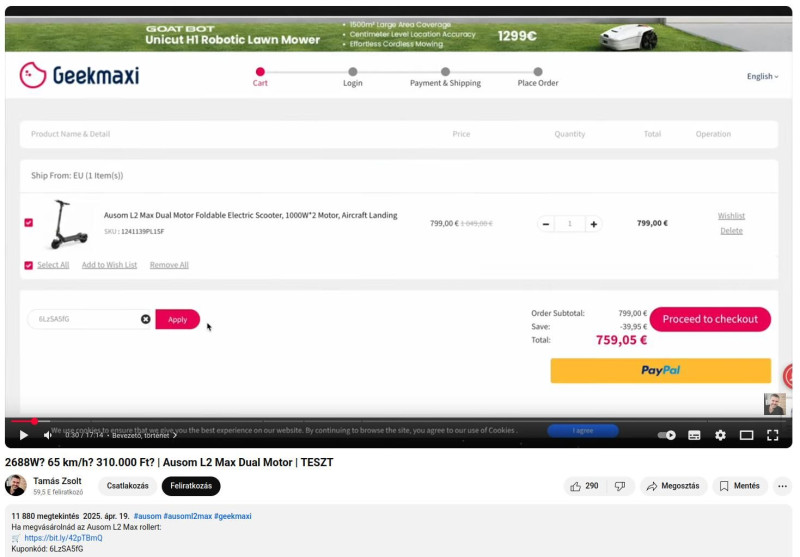Open Ausom L2 Max product title

[251, 215]
